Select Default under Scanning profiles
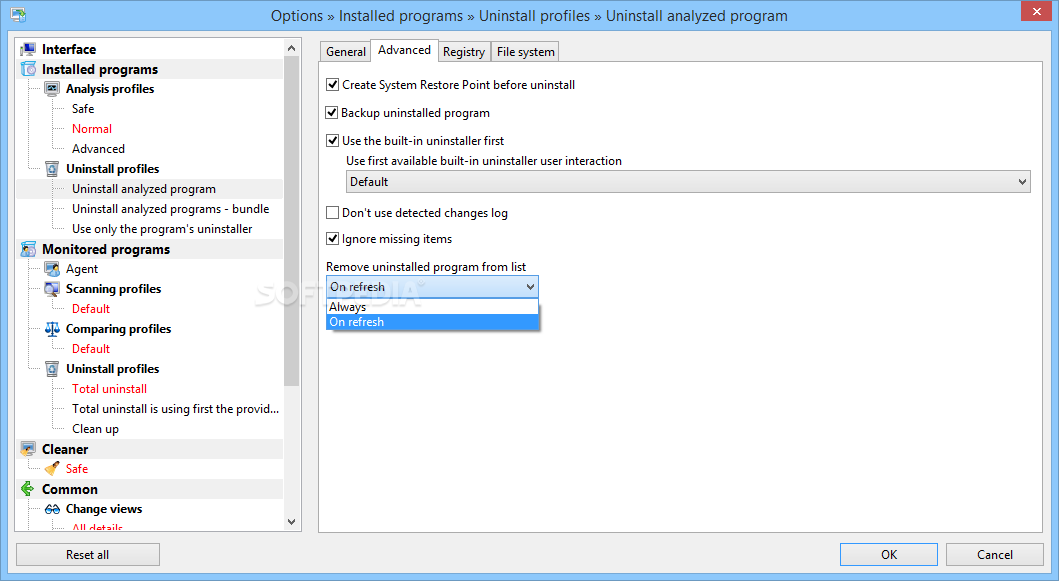 (x=91, y=309)
